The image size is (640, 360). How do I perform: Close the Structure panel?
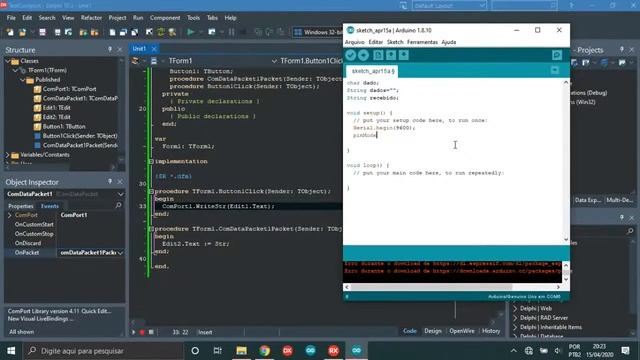point(120,49)
